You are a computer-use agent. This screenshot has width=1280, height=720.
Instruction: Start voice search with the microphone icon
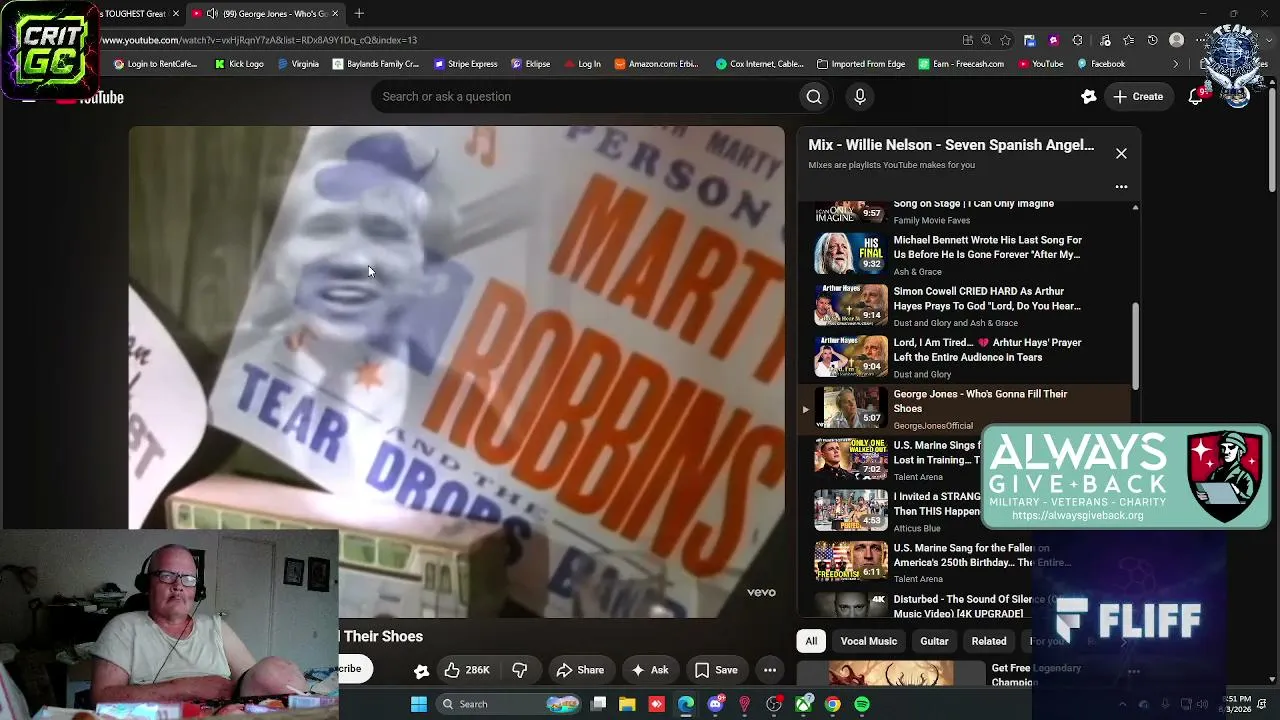(860, 97)
